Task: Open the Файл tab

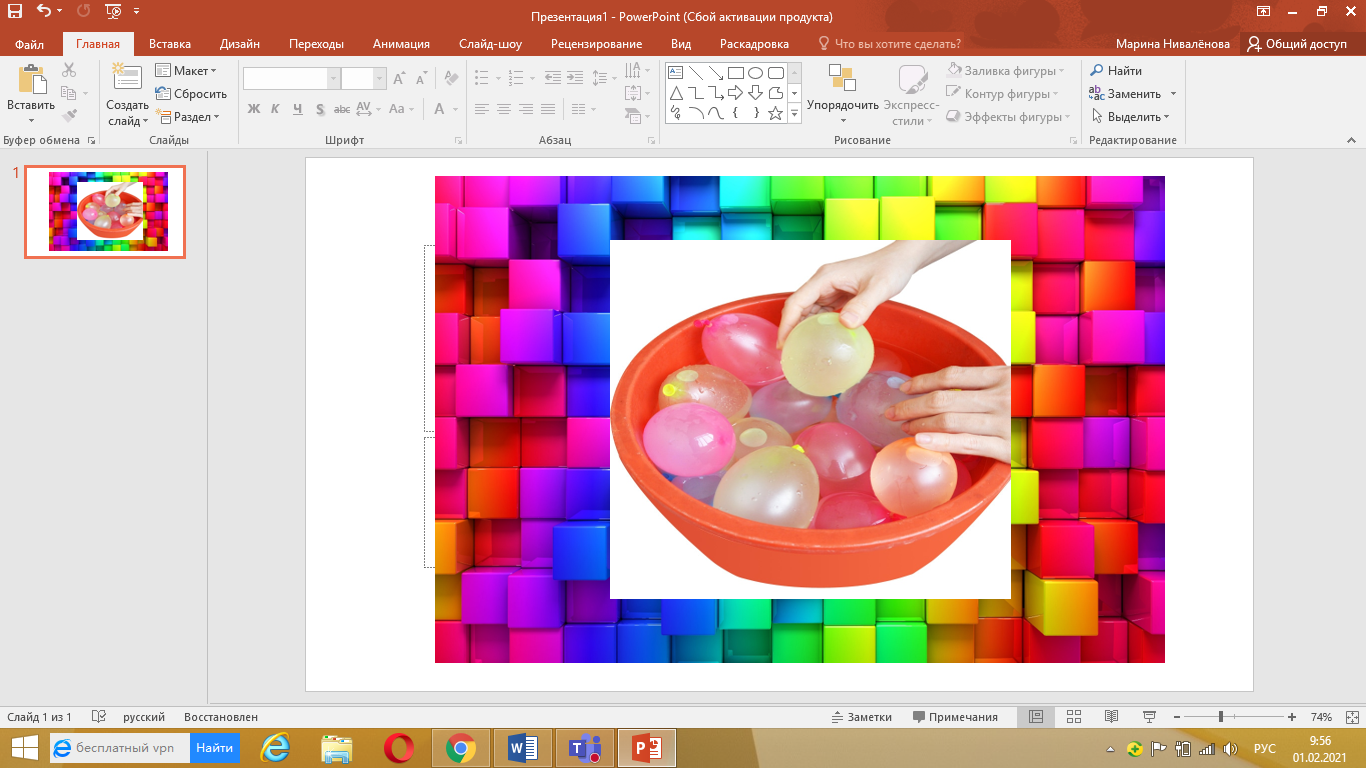Action: 29,44
